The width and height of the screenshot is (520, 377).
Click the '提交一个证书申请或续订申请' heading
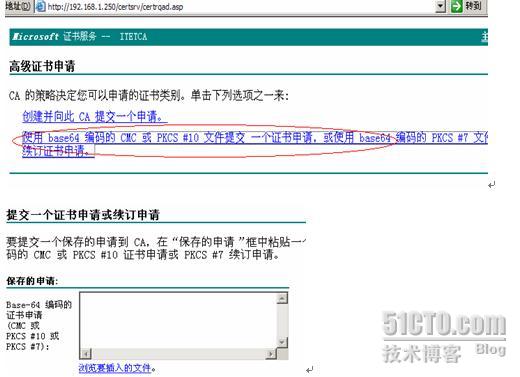tap(83, 214)
